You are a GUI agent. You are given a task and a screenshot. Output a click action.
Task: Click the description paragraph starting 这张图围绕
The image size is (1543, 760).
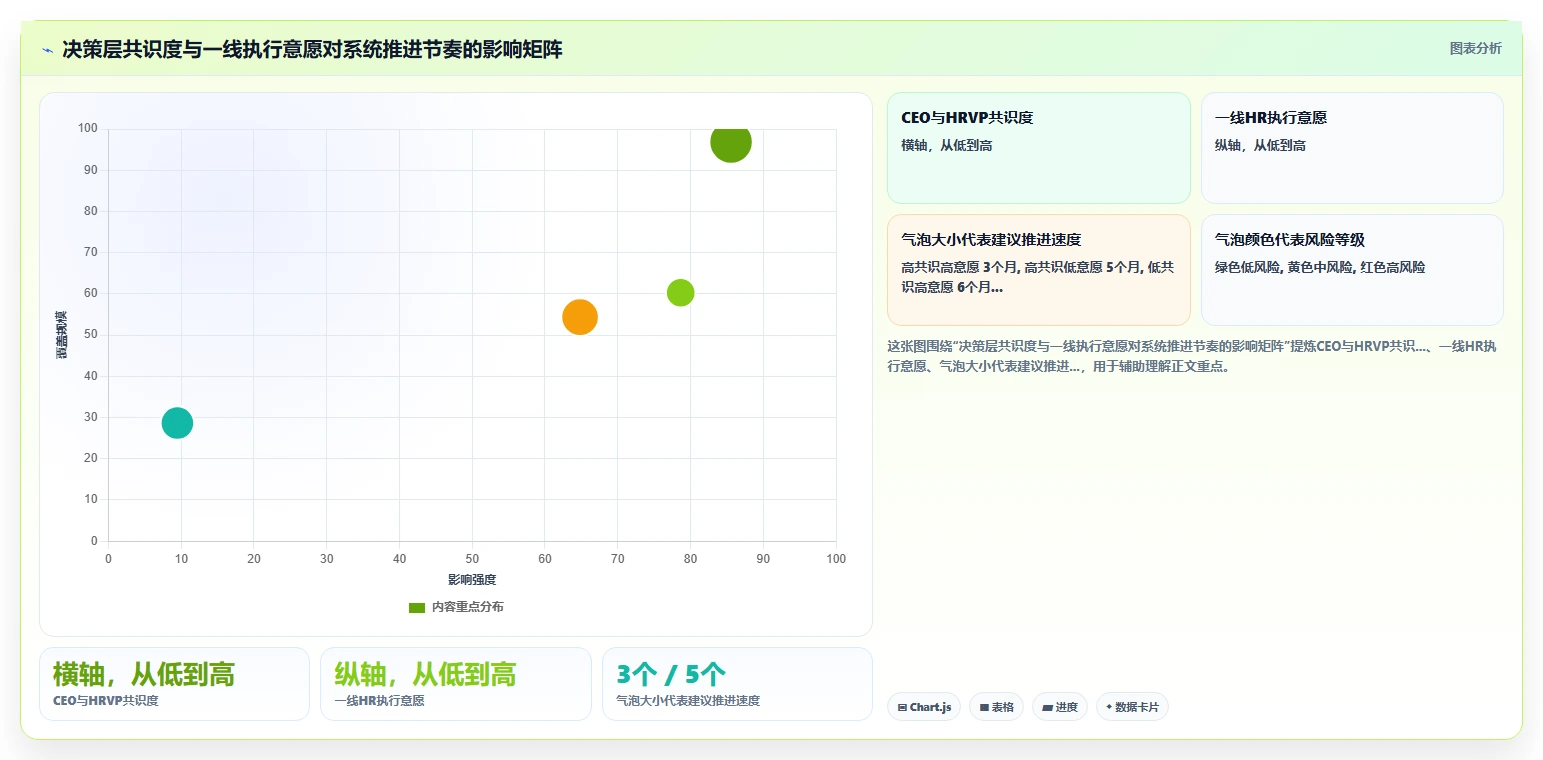pos(1192,356)
